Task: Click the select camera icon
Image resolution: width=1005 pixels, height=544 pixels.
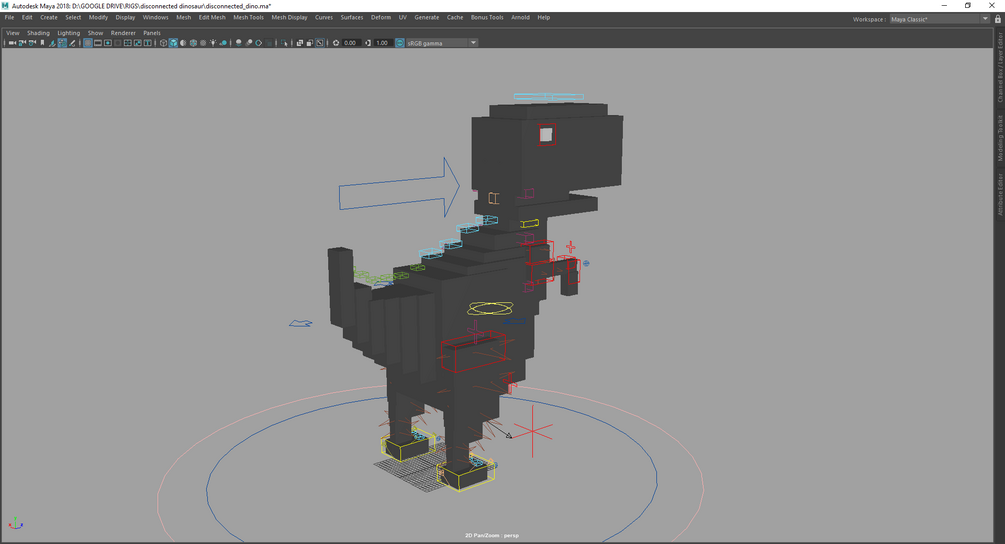Action: (12, 43)
